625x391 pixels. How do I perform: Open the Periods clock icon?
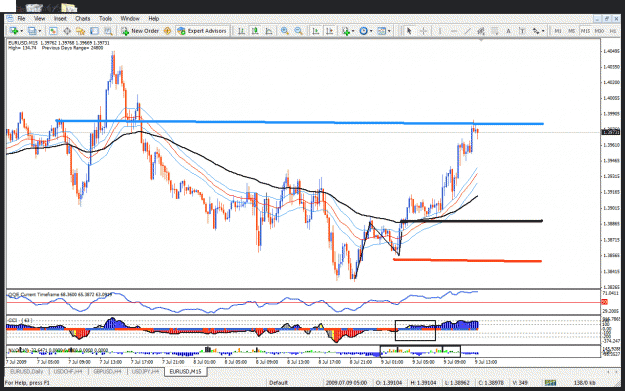point(363,31)
